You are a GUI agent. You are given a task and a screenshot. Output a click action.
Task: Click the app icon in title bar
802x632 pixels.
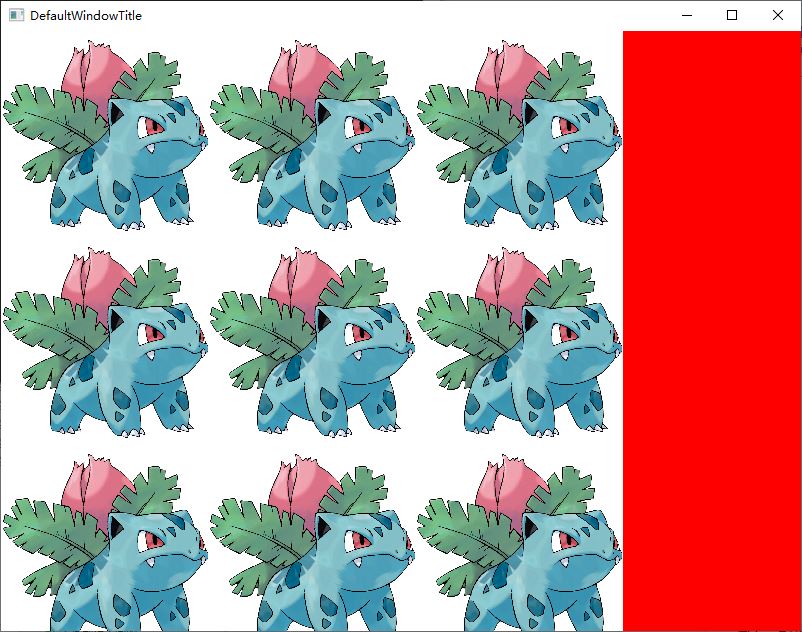16,15
